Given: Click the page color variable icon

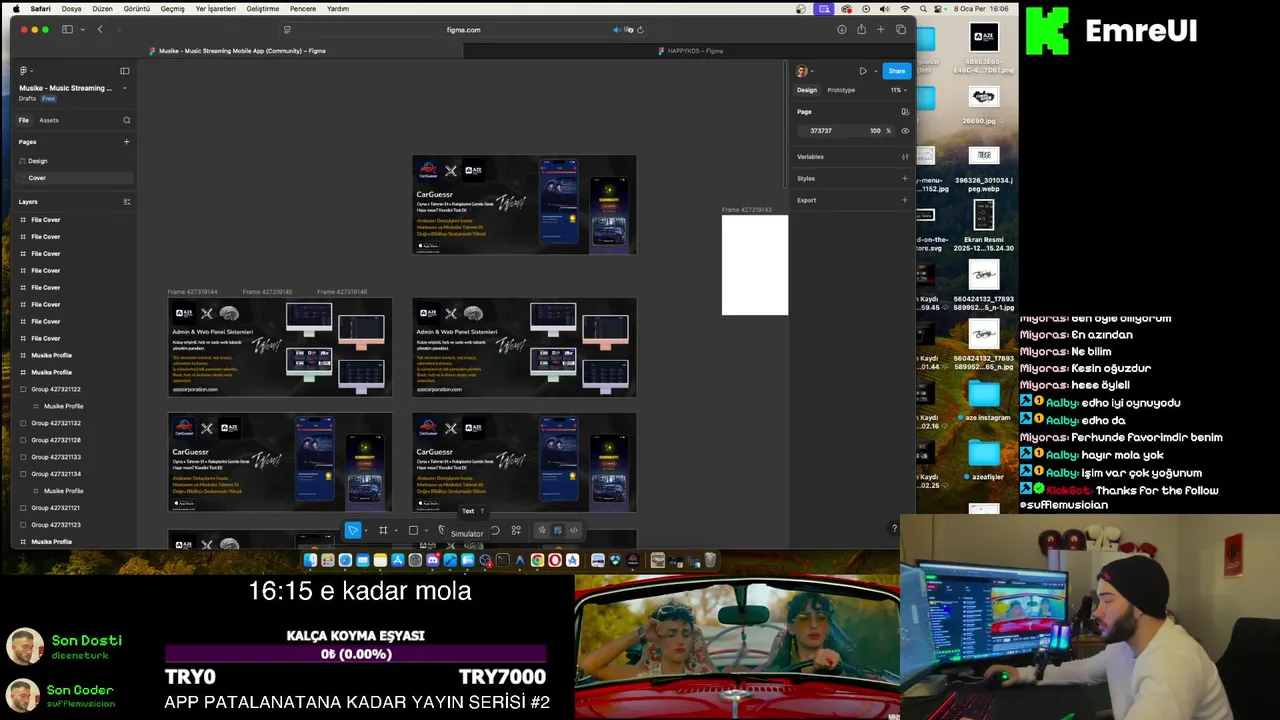Looking at the screenshot, I should click(x=905, y=112).
